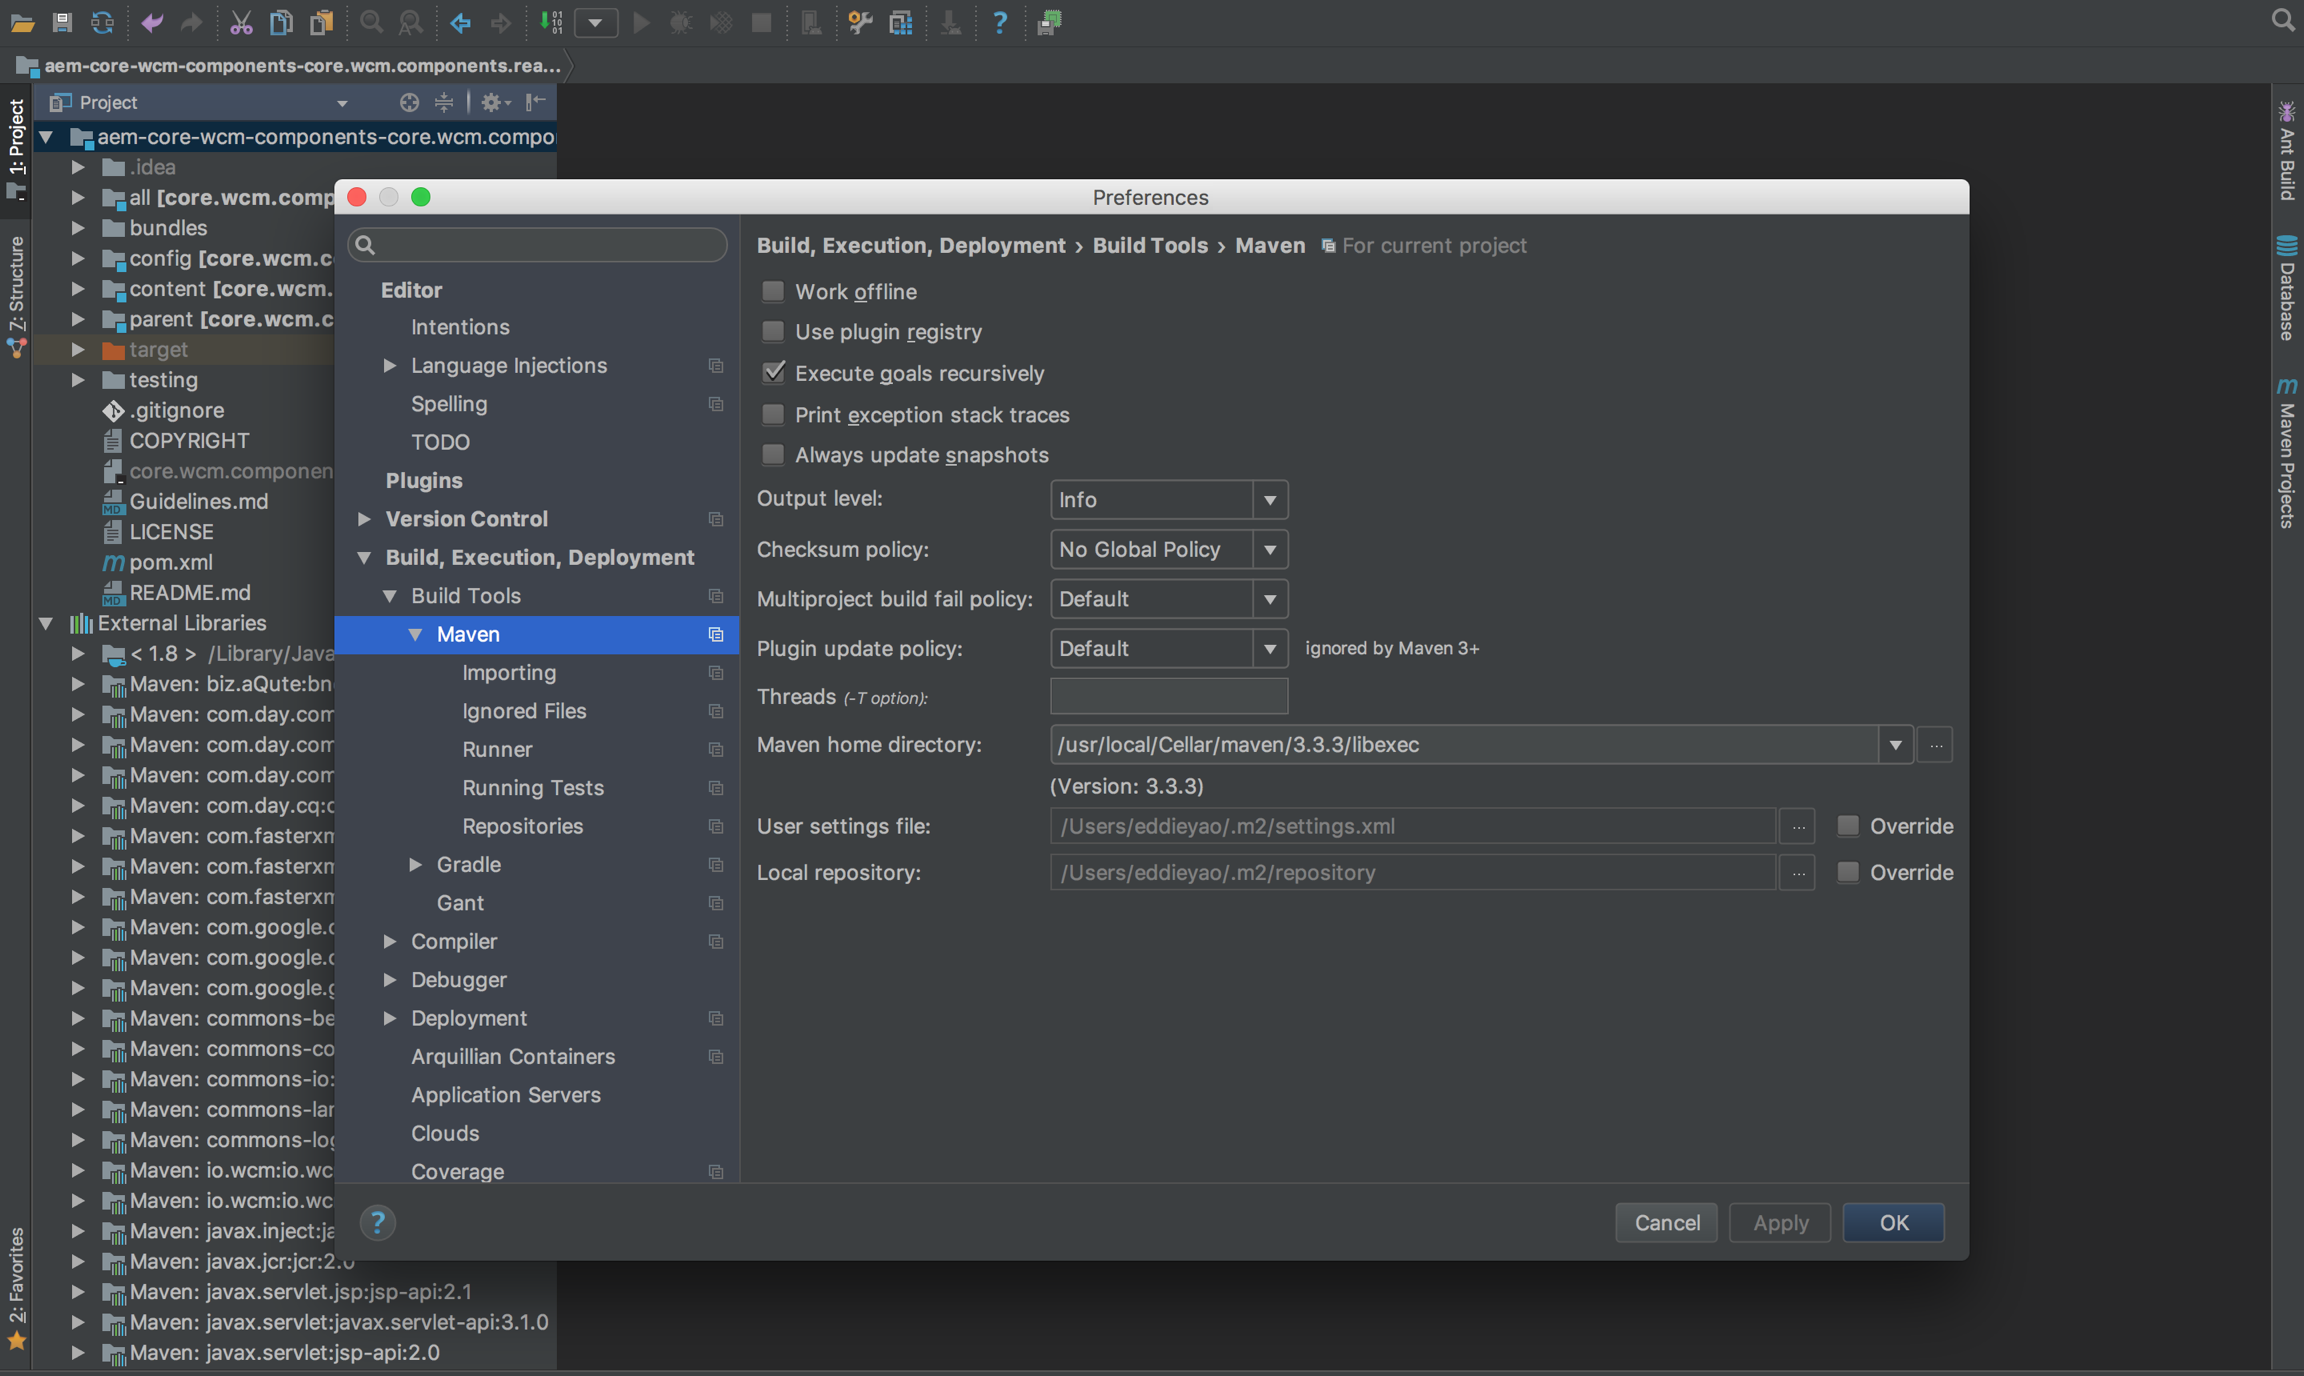This screenshot has height=1376, width=2304.
Task: Enable the Use plugin registry checkbox
Action: [x=773, y=331]
